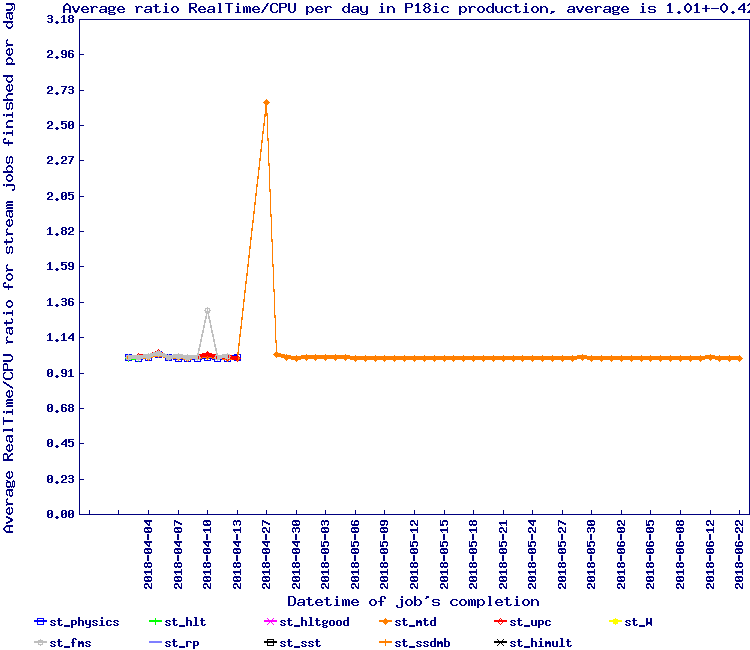This screenshot has width=750, height=650.
Task: Click the st_rp legend marker
Action: click(x=155, y=643)
